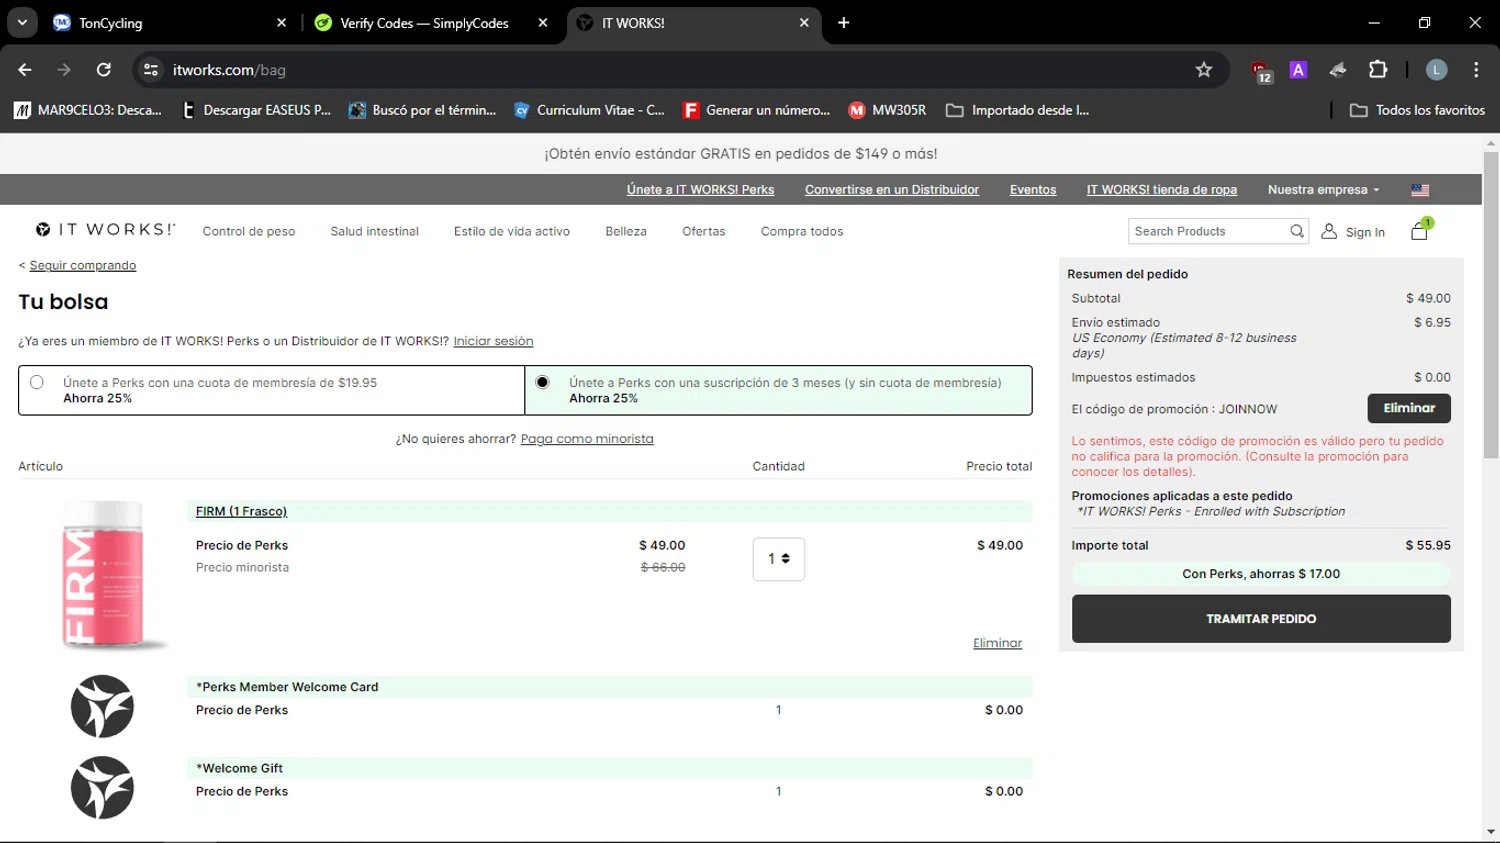Click Eliminar link under FIRM item
The height and width of the screenshot is (843, 1500).
pyautogui.click(x=997, y=643)
